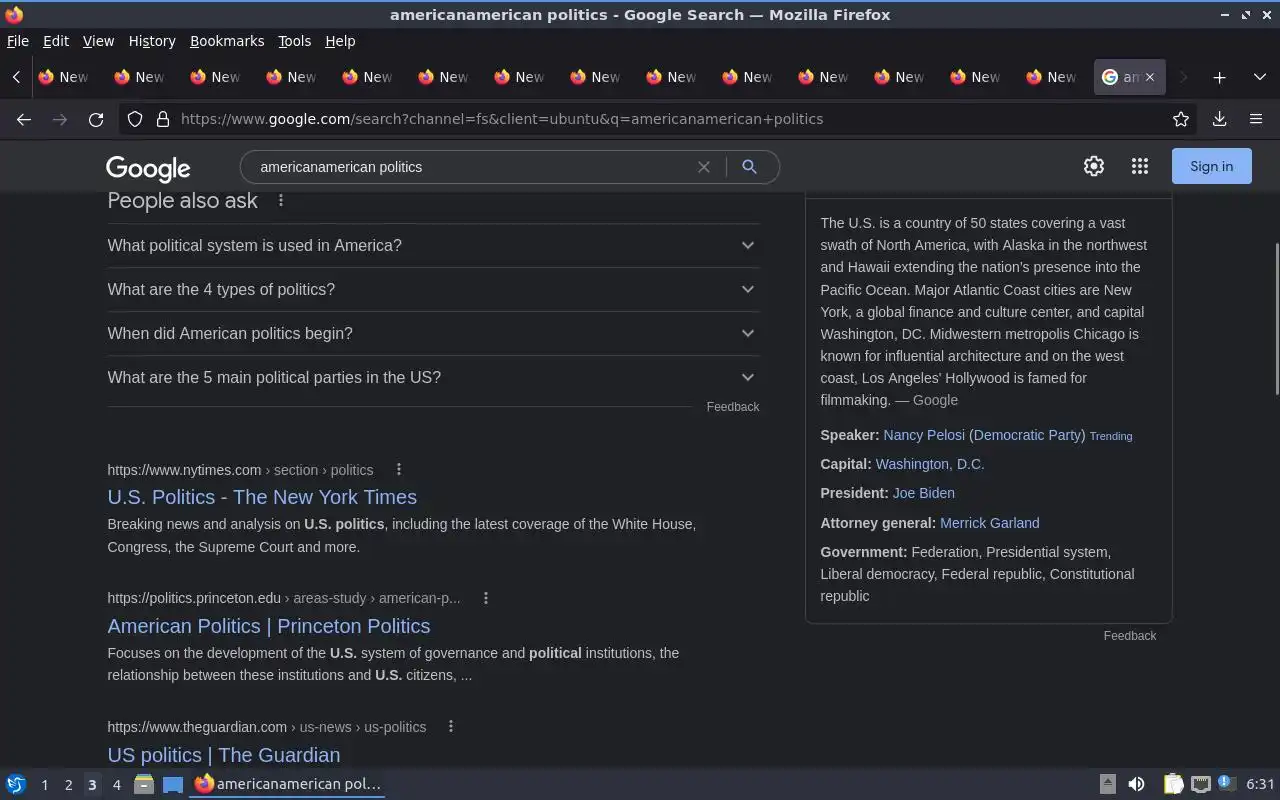The height and width of the screenshot is (800, 1280).
Task: Clear the Google search box text
Action: click(x=704, y=167)
